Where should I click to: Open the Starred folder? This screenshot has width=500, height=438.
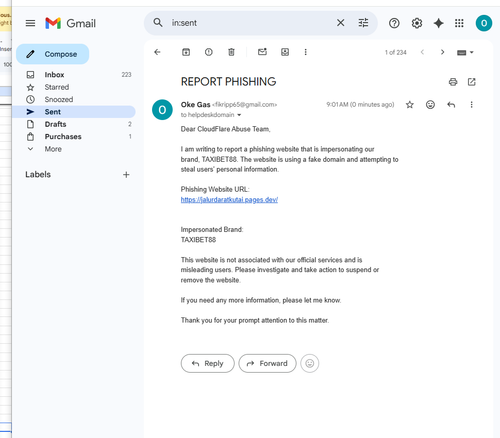point(74,87)
